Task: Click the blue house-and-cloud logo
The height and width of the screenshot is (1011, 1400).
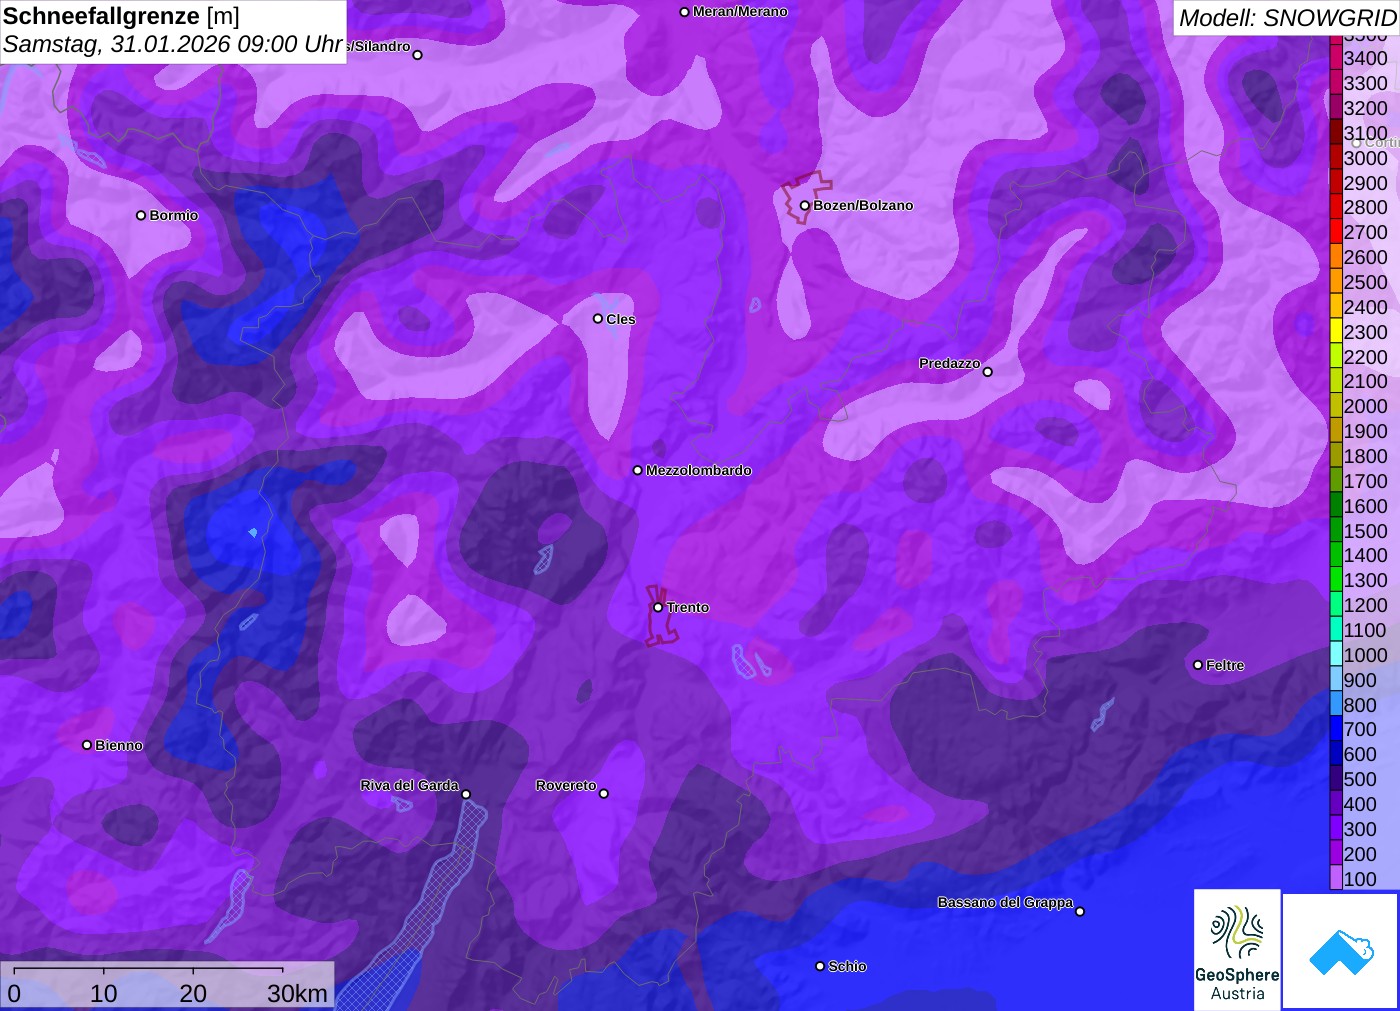Action: pyautogui.click(x=1341, y=950)
